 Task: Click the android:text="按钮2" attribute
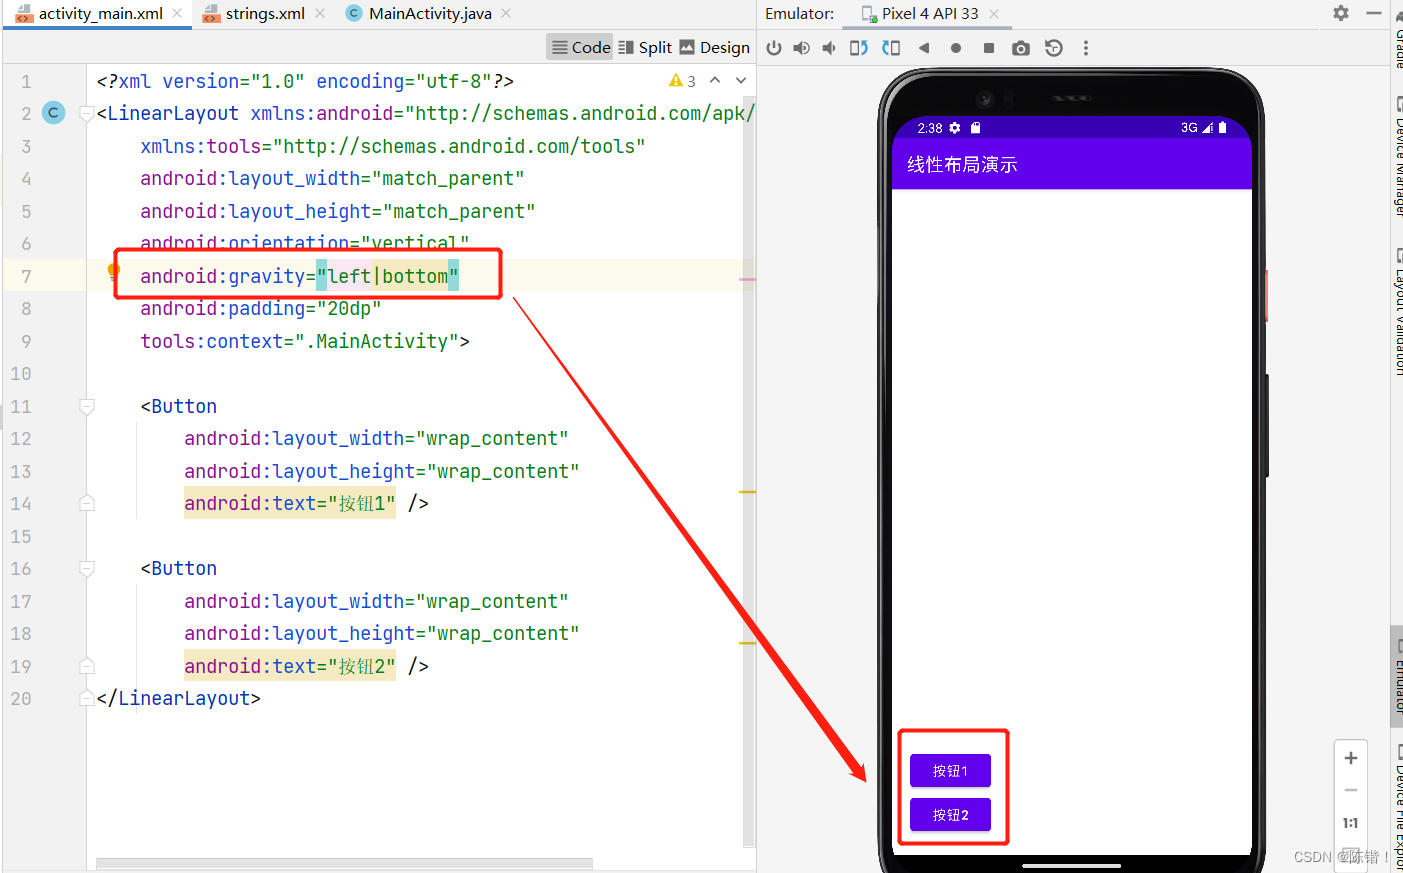click(290, 666)
